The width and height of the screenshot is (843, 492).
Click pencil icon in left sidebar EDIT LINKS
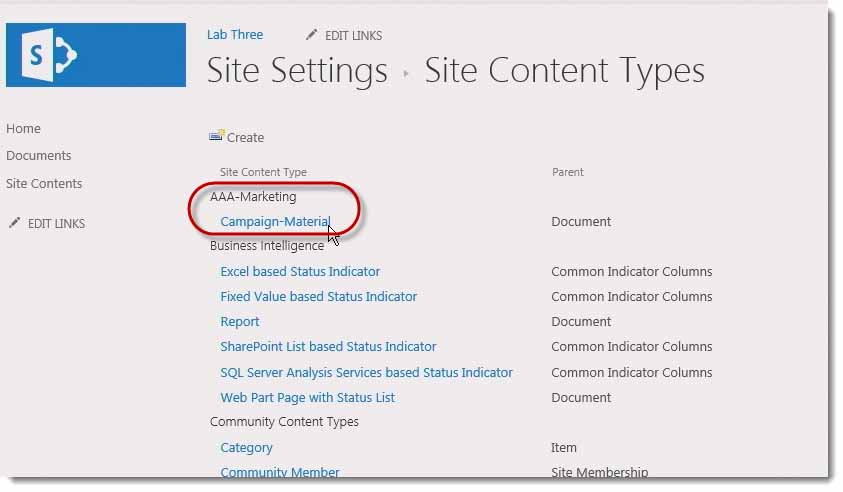coord(14,223)
